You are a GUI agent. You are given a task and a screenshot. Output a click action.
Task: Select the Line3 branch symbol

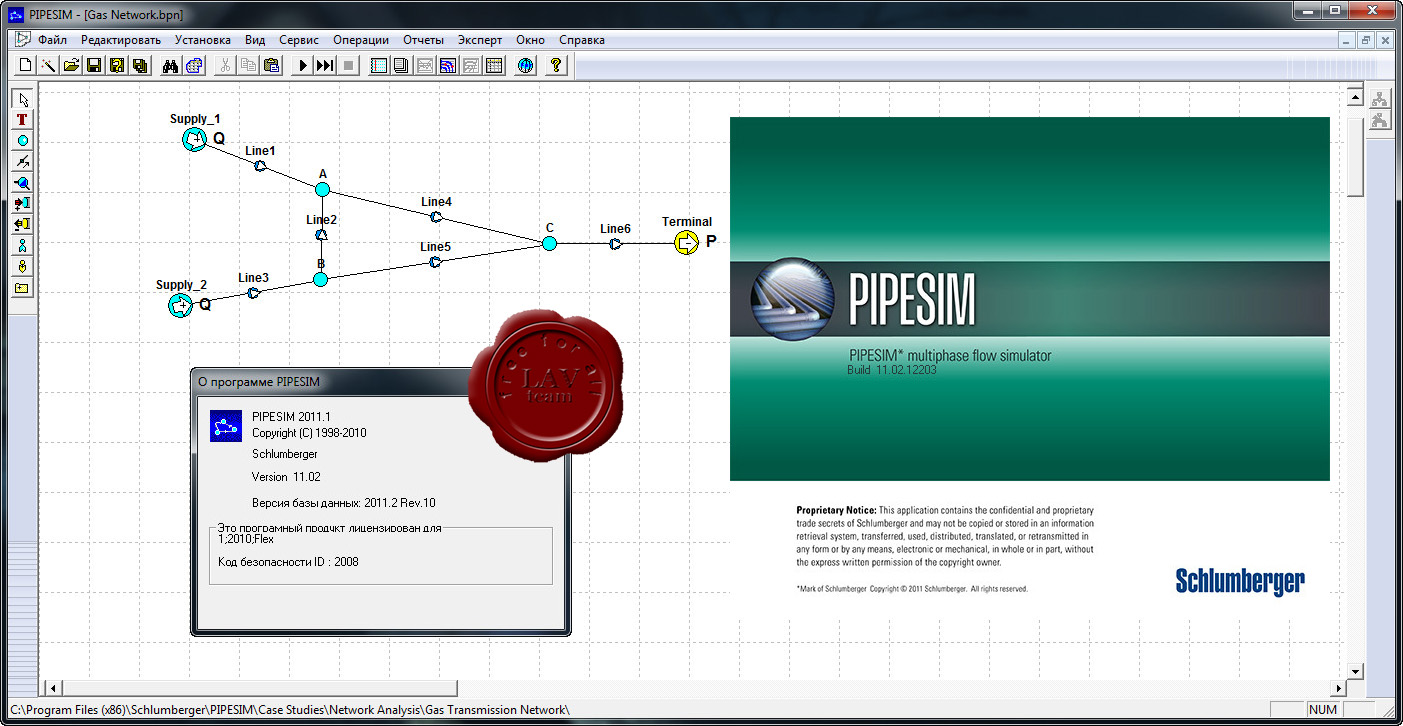coord(253,293)
